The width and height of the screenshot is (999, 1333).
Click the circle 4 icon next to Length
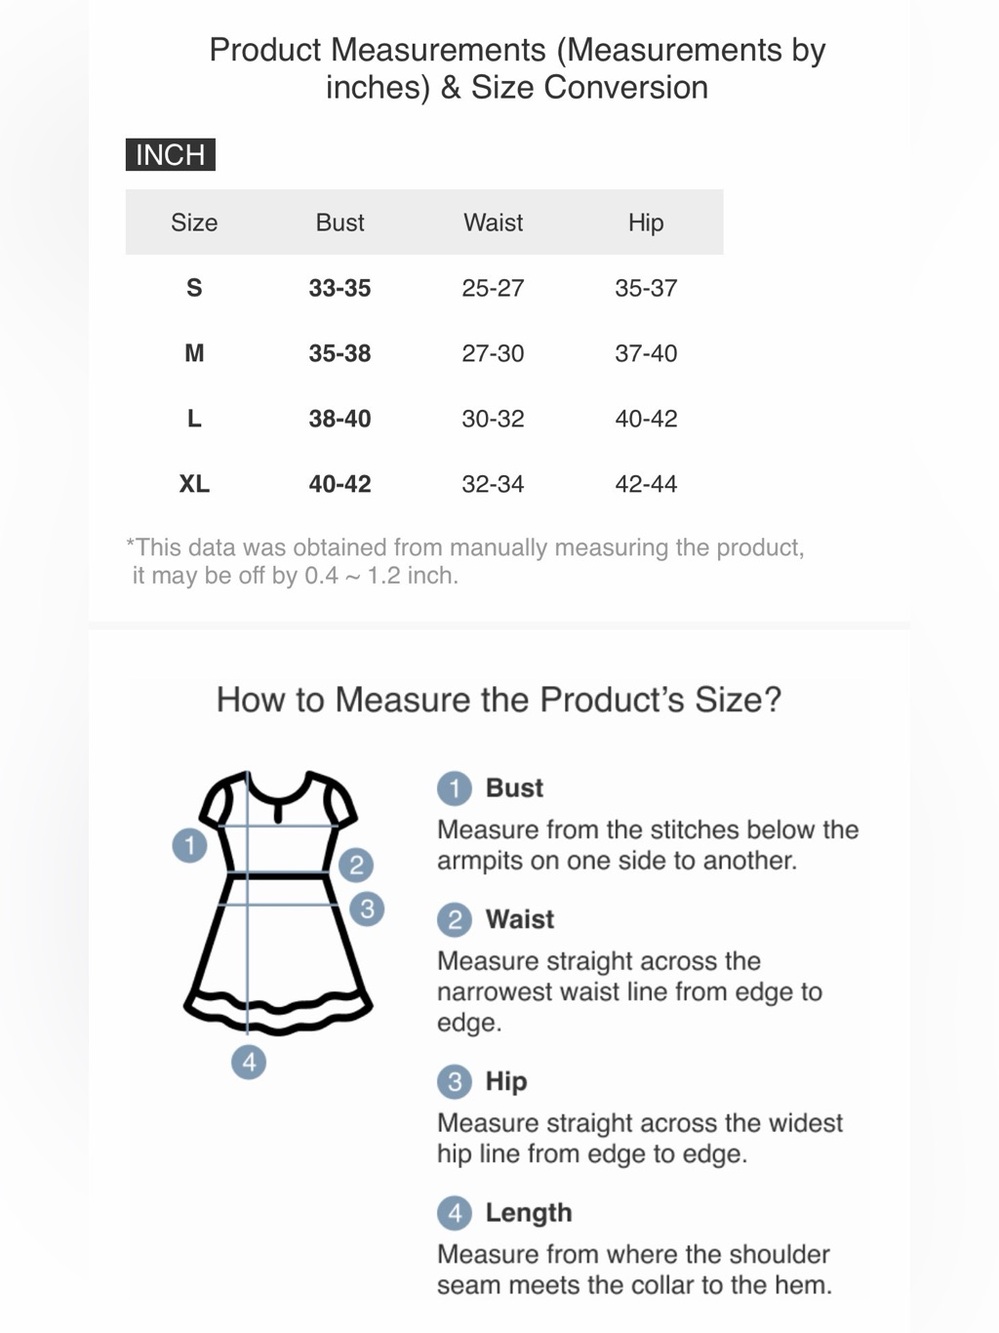(x=454, y=1213)
